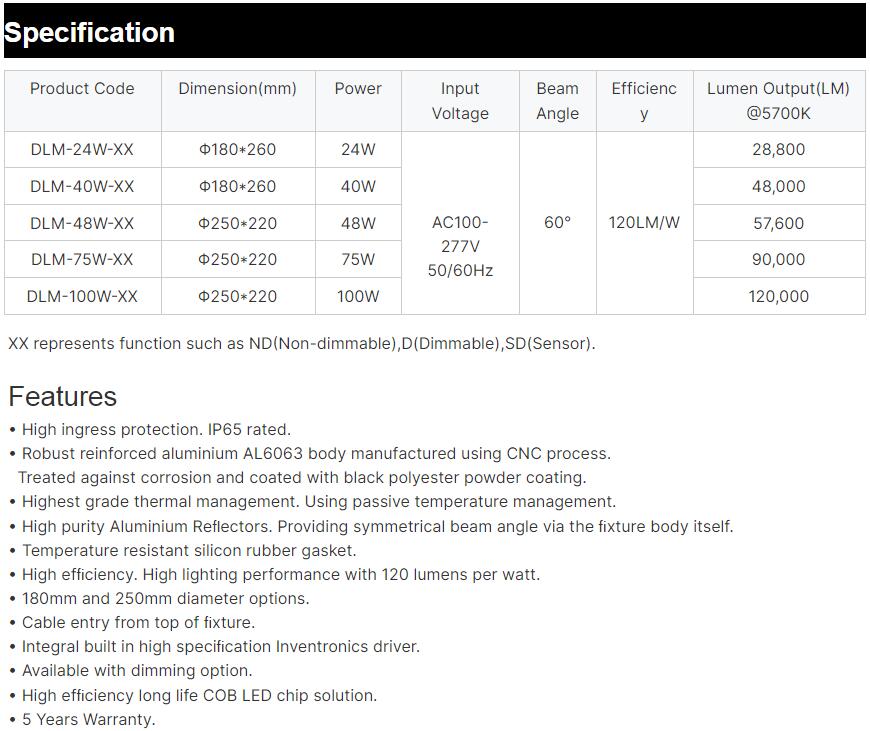Click the DLM-100W-XX product code cell
Image resolution: width=870 pixels, height=731 pixels.
coord(82,297)
